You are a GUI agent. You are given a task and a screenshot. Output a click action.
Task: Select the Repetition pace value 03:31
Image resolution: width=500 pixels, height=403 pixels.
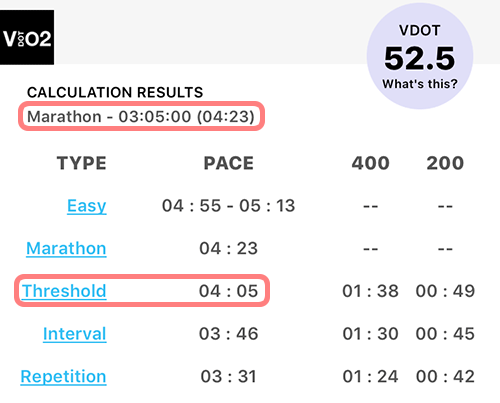(229, 377)
